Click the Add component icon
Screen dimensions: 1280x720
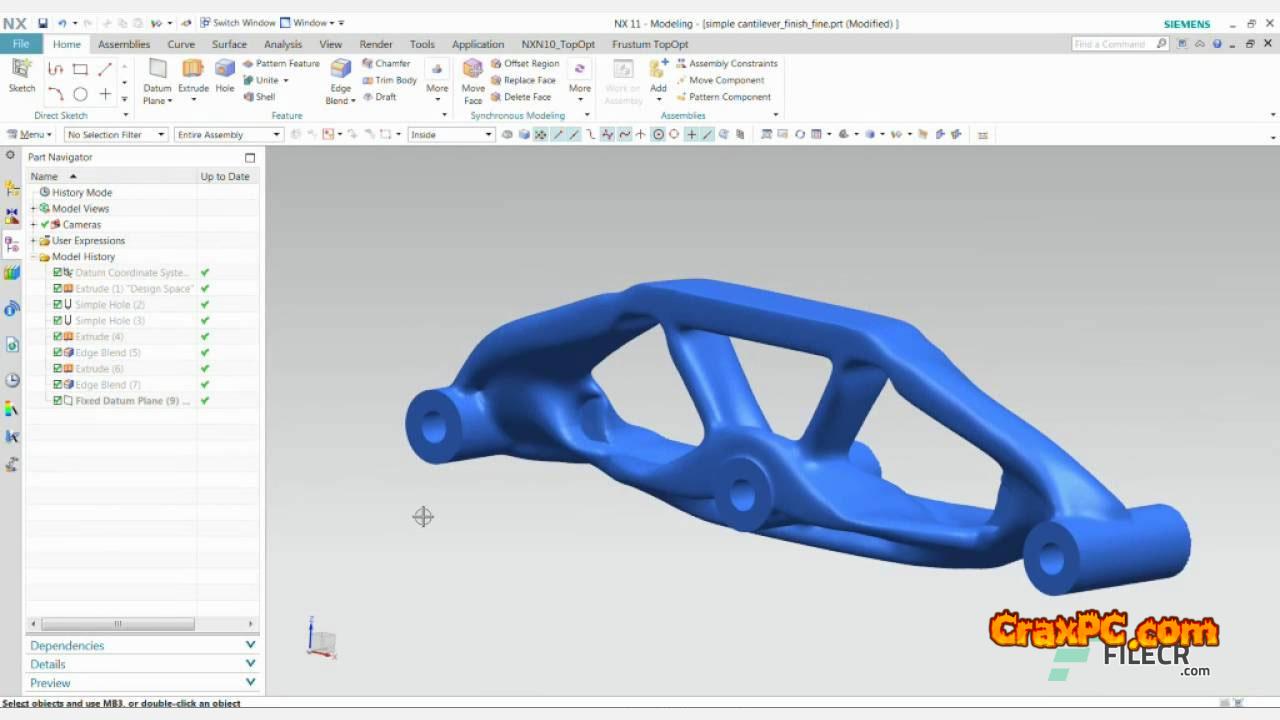click(x=658, y=70)
